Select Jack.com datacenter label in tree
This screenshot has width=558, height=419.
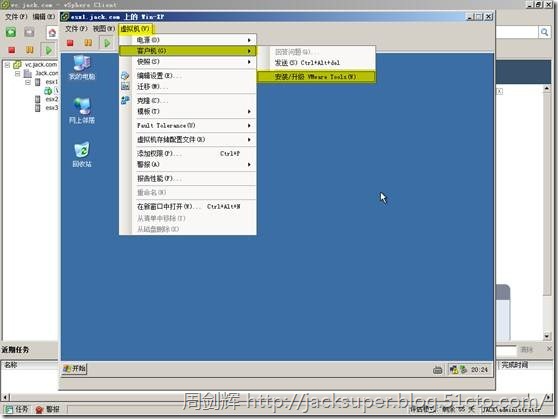click(x=46, y=73)
